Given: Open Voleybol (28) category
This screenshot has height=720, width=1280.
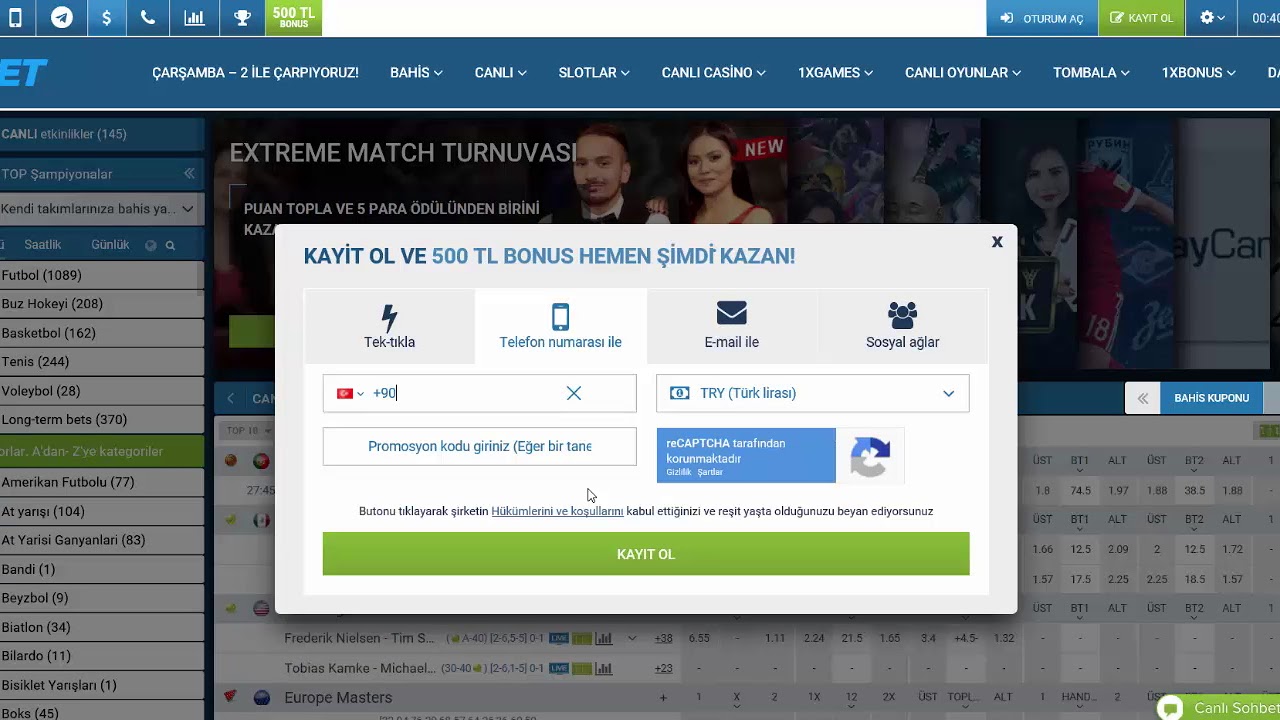Looking at the screenshot, I should pyautogui.click(x=100, y=391).
